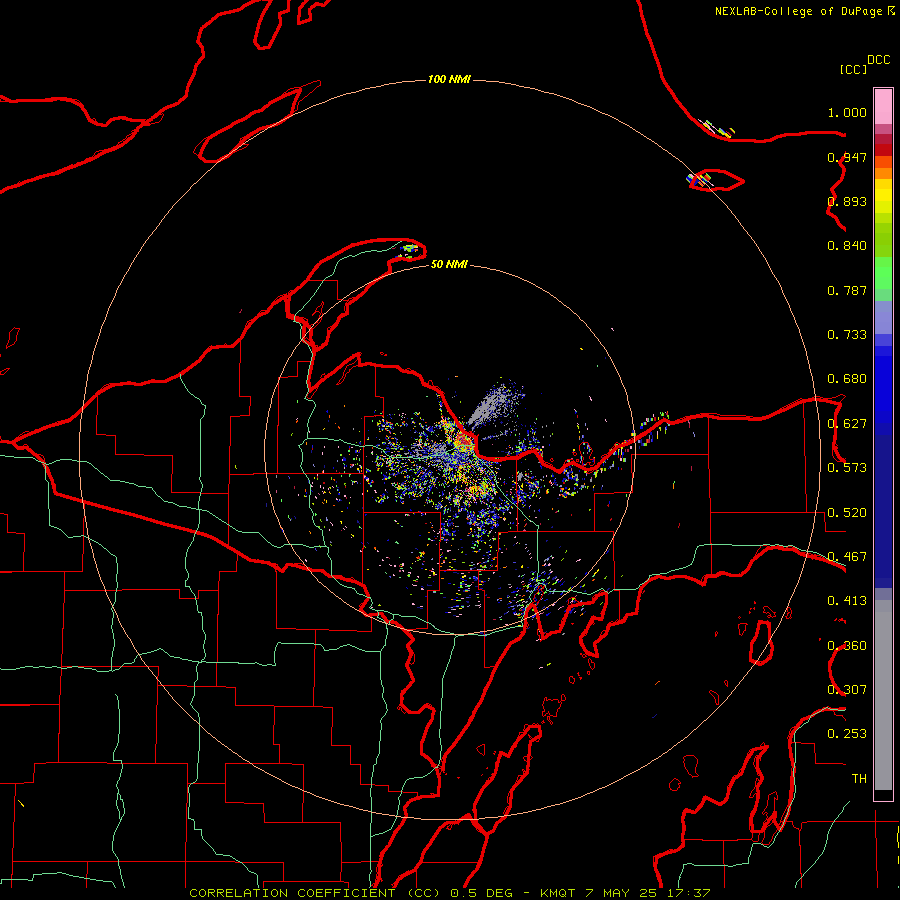The image size is (900, 900).
Task: Click the 0.947 scale value
Action: (847, 157)
